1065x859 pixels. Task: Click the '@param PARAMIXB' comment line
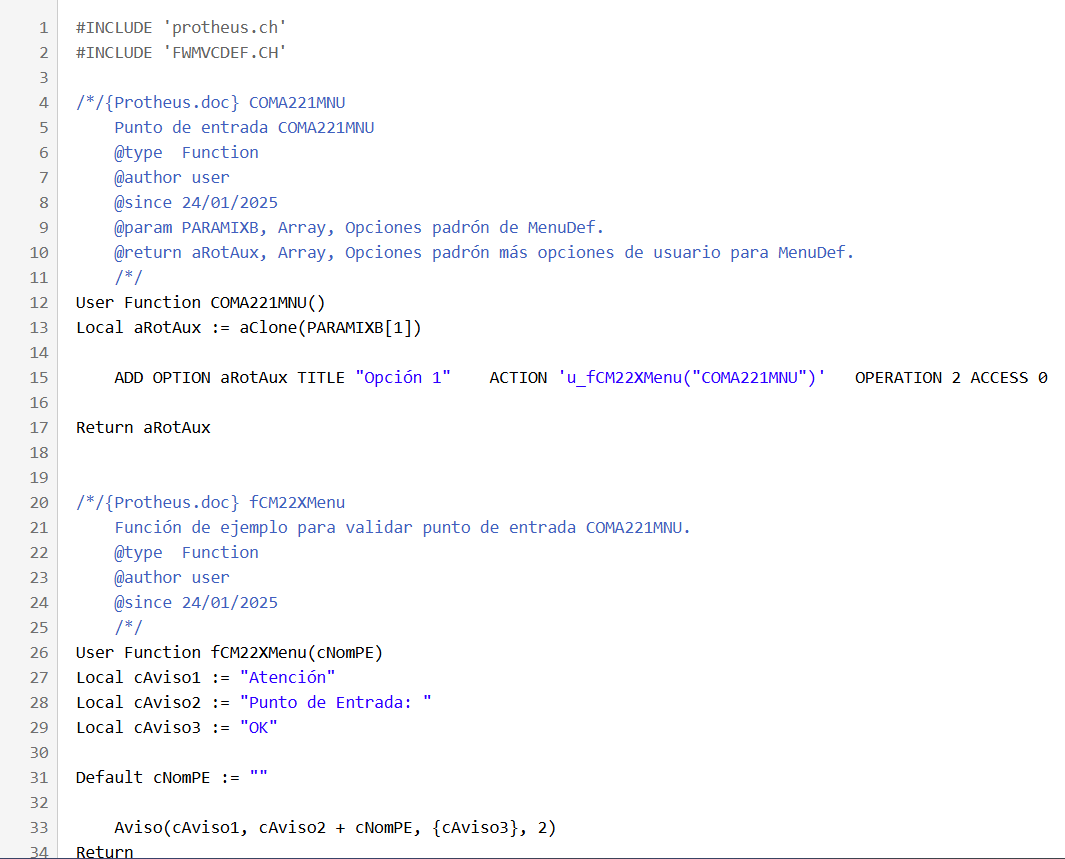pos(359,227)
